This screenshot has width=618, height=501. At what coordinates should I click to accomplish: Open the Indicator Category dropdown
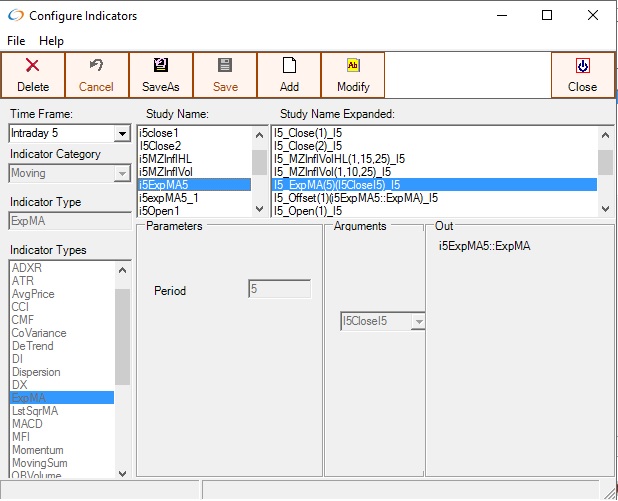pos(123,173)
